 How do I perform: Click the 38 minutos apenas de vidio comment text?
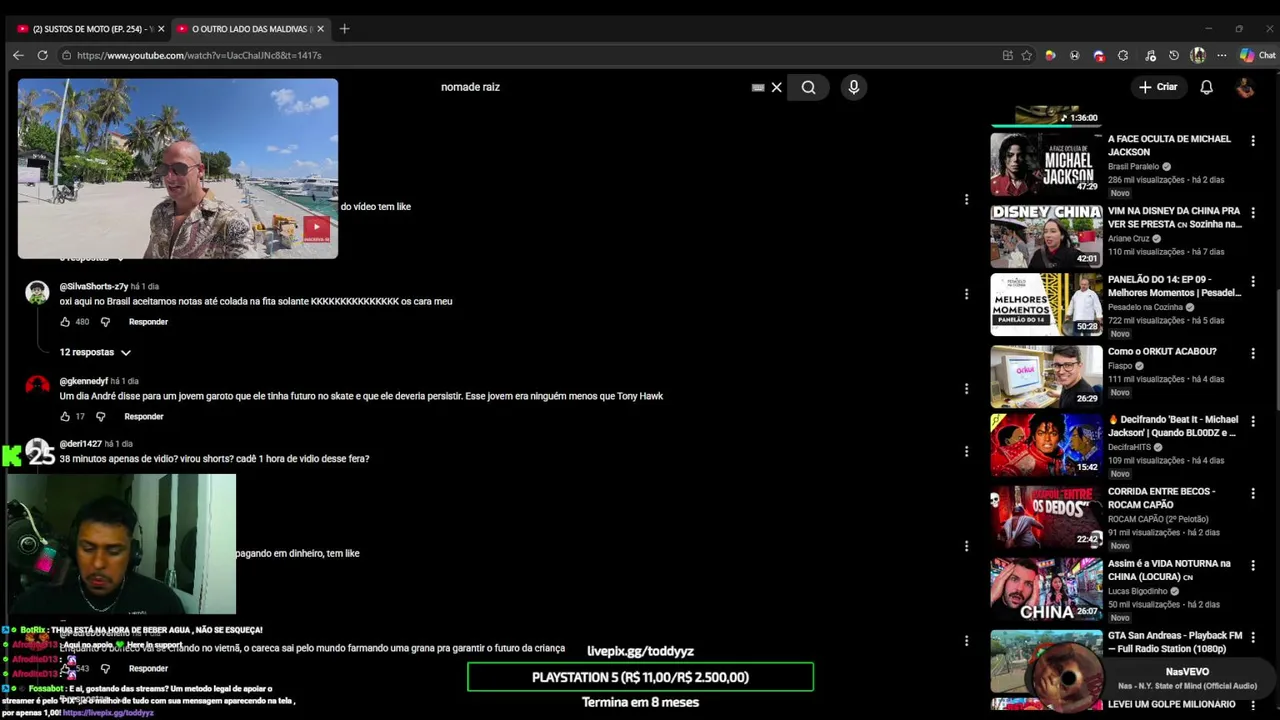click(x=214, y=458)
